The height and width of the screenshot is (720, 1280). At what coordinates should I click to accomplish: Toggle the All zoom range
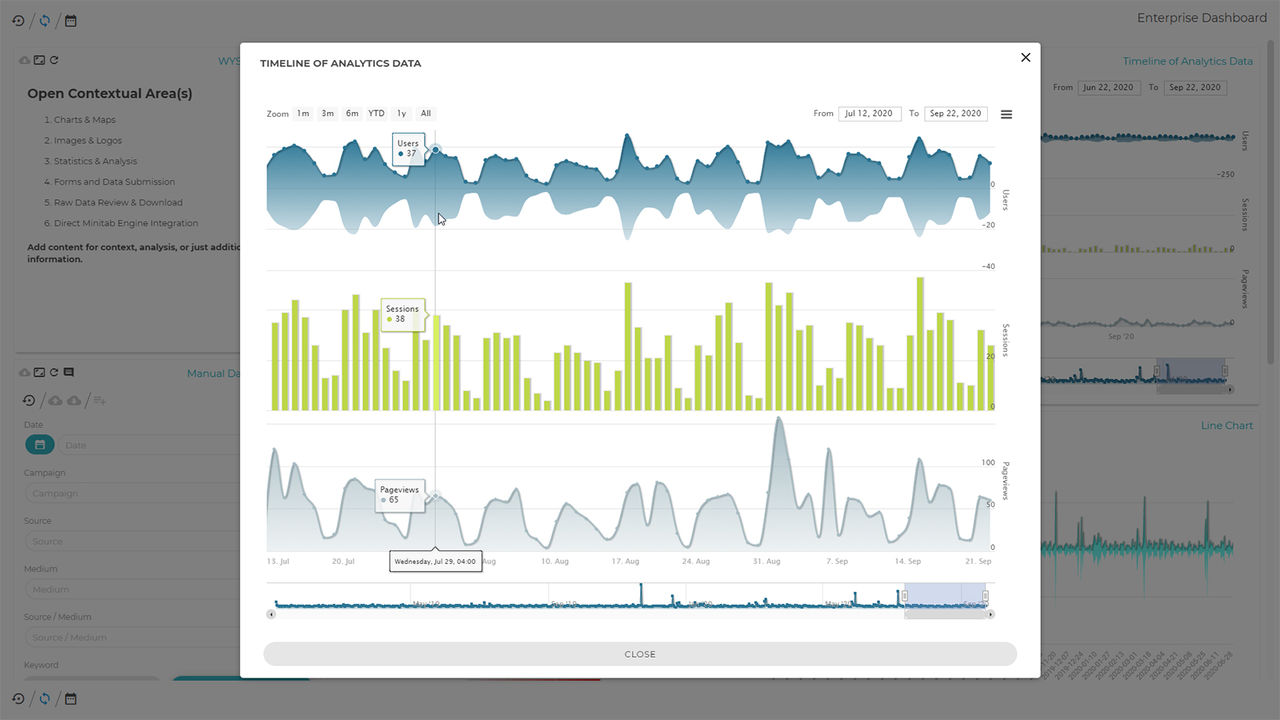[x=425, y=113]
